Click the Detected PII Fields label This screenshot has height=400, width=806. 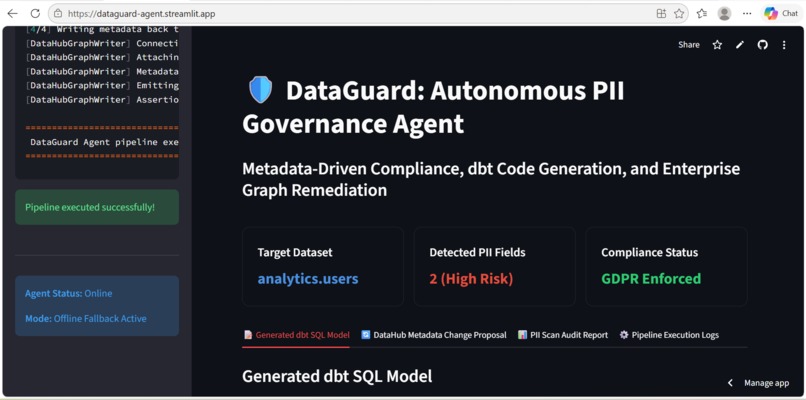point(478,252)
